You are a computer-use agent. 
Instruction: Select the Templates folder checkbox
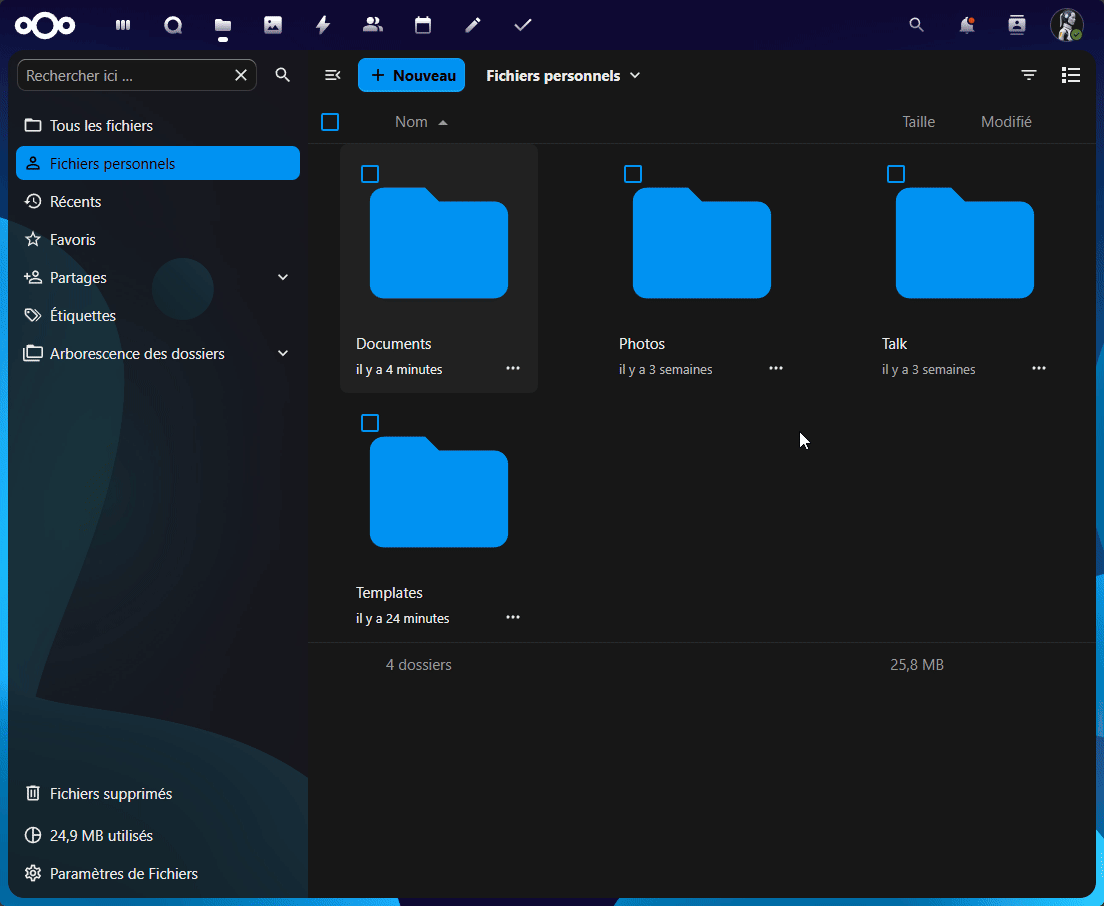coord(370,423)
